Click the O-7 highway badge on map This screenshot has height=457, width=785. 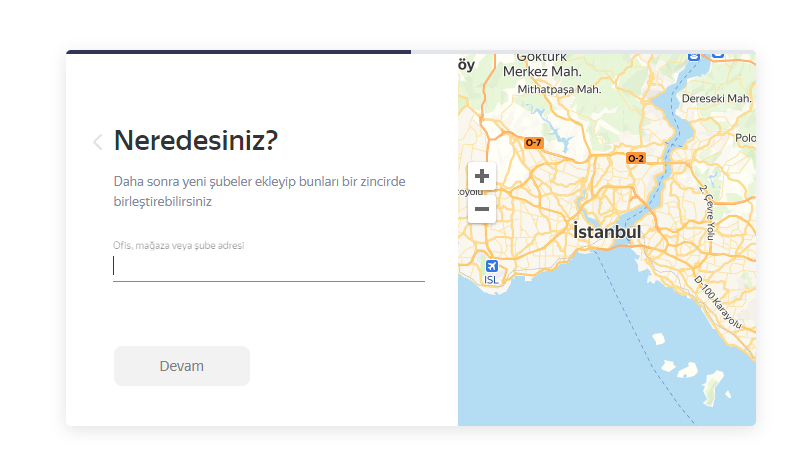click(x=533, y=143)
